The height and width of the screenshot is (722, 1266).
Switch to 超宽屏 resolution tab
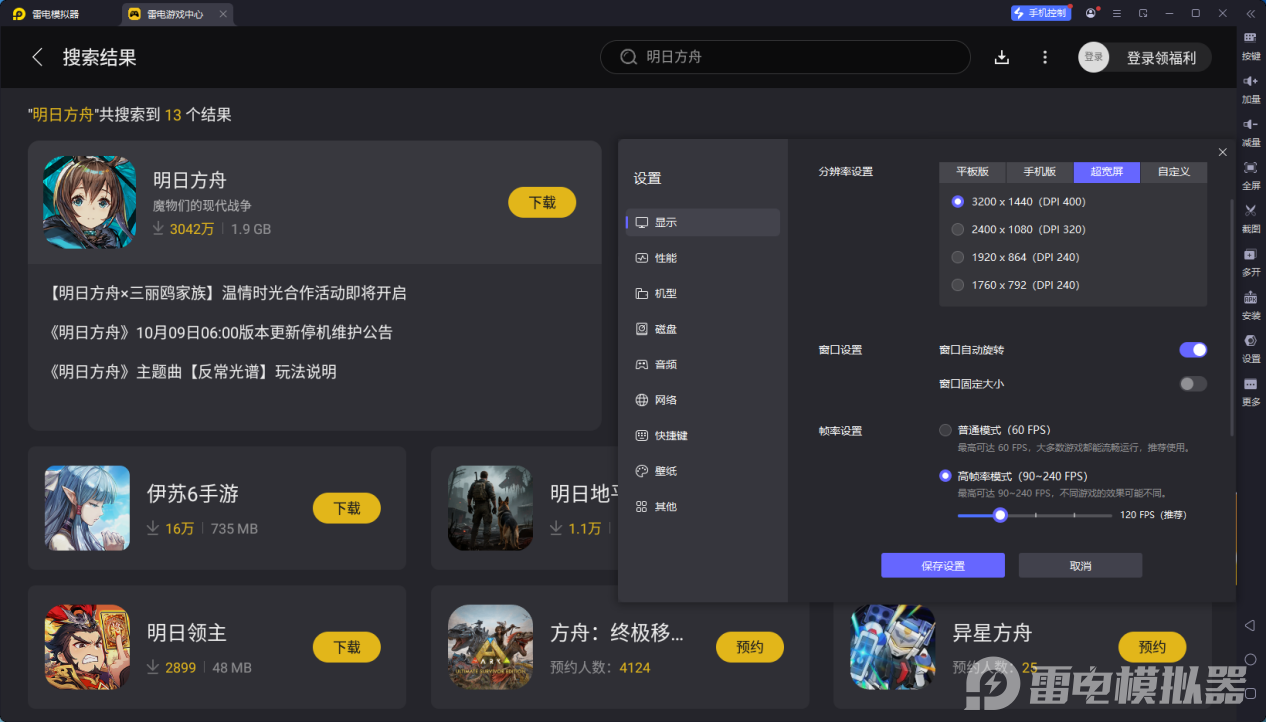(1107, 172)
